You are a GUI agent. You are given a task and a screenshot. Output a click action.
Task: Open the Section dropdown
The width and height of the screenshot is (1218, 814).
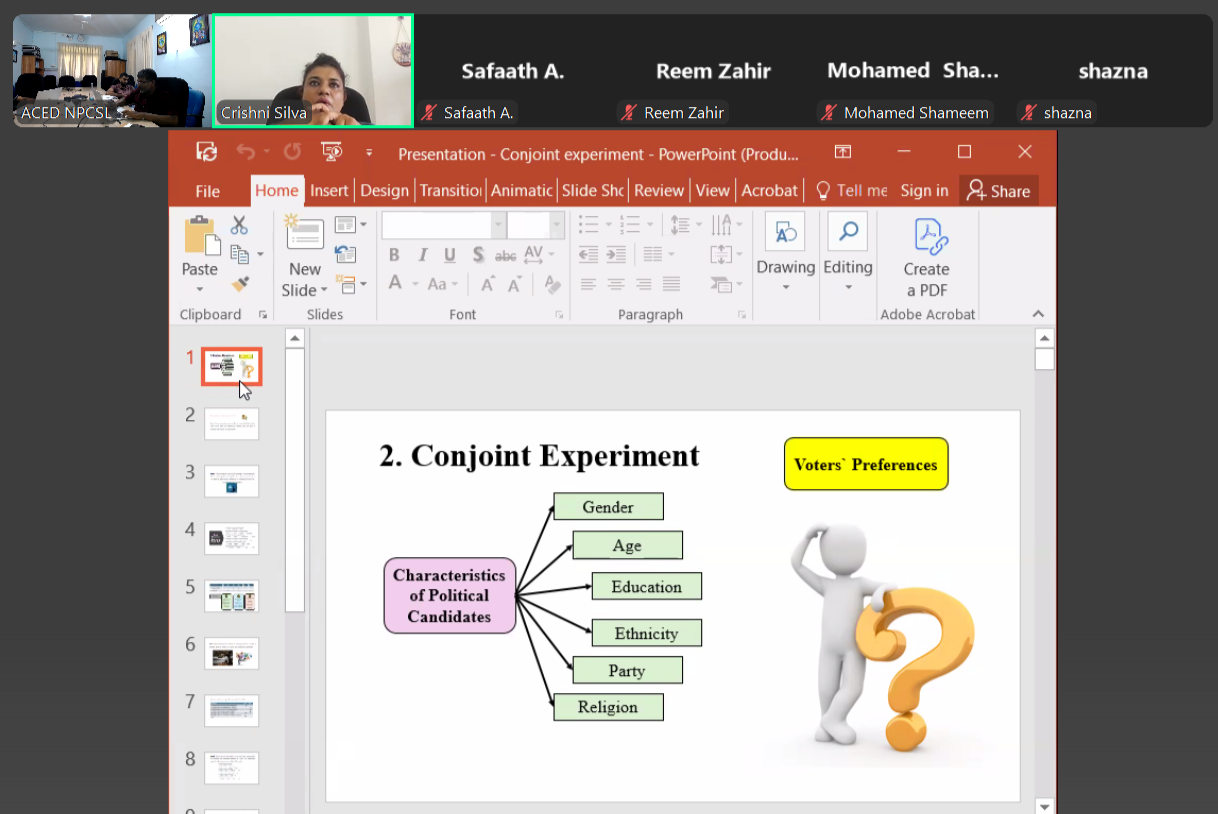coord(350,284)
